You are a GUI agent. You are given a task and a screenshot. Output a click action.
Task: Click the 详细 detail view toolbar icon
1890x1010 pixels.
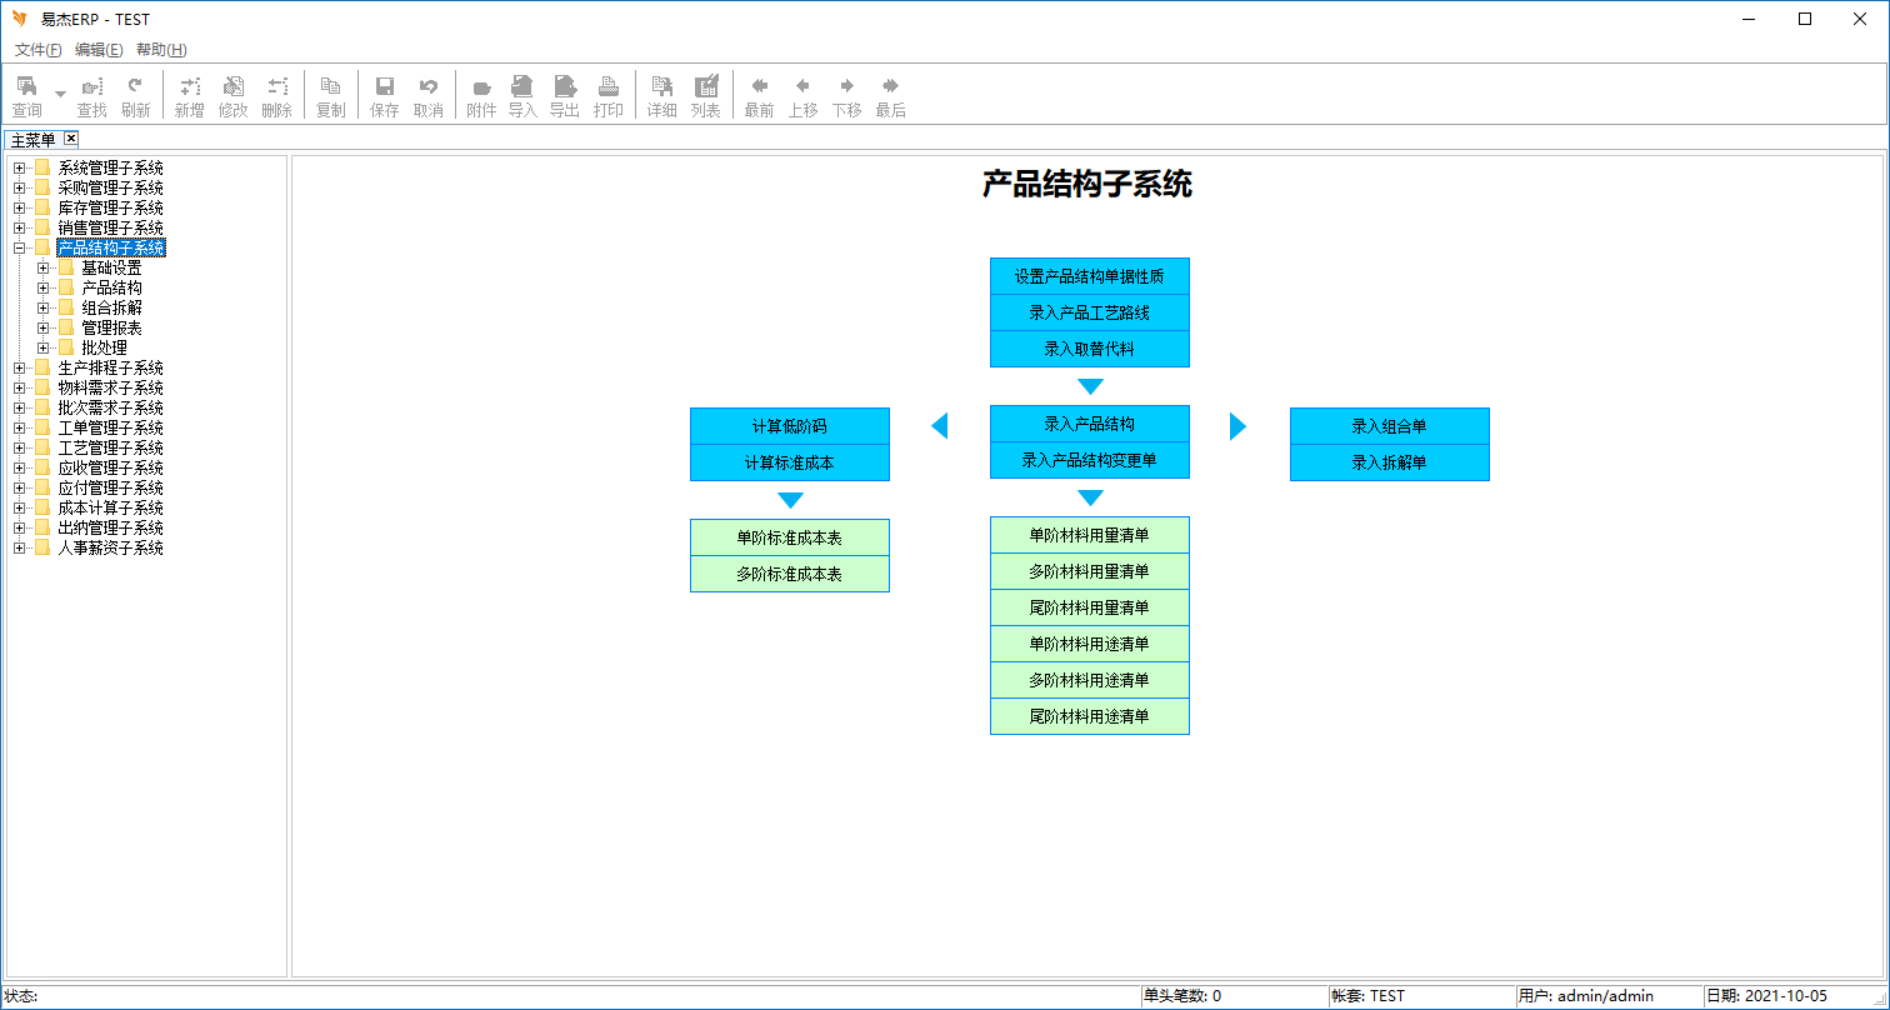pyautogui.click(x=661, y=97)
